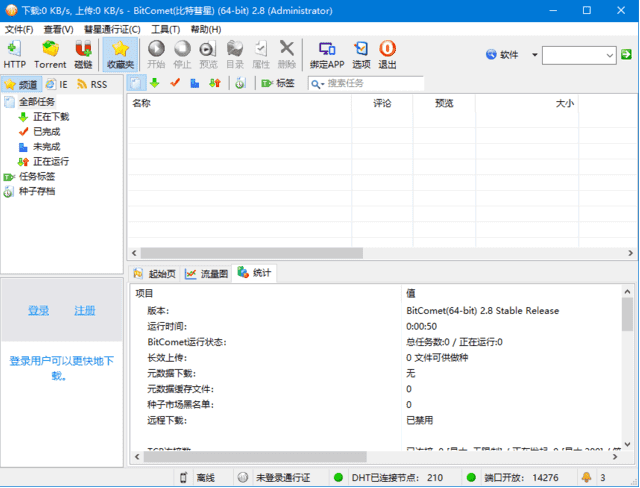Viewport: 640px width, 488px height.
Task: Click the green downloading filter arrow icon
Action: pos(154,83)
